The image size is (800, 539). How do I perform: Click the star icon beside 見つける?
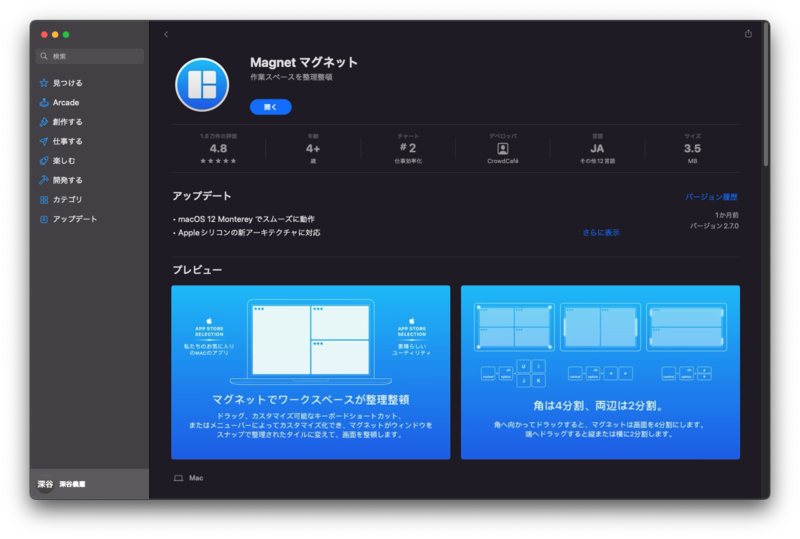(44, 83)
